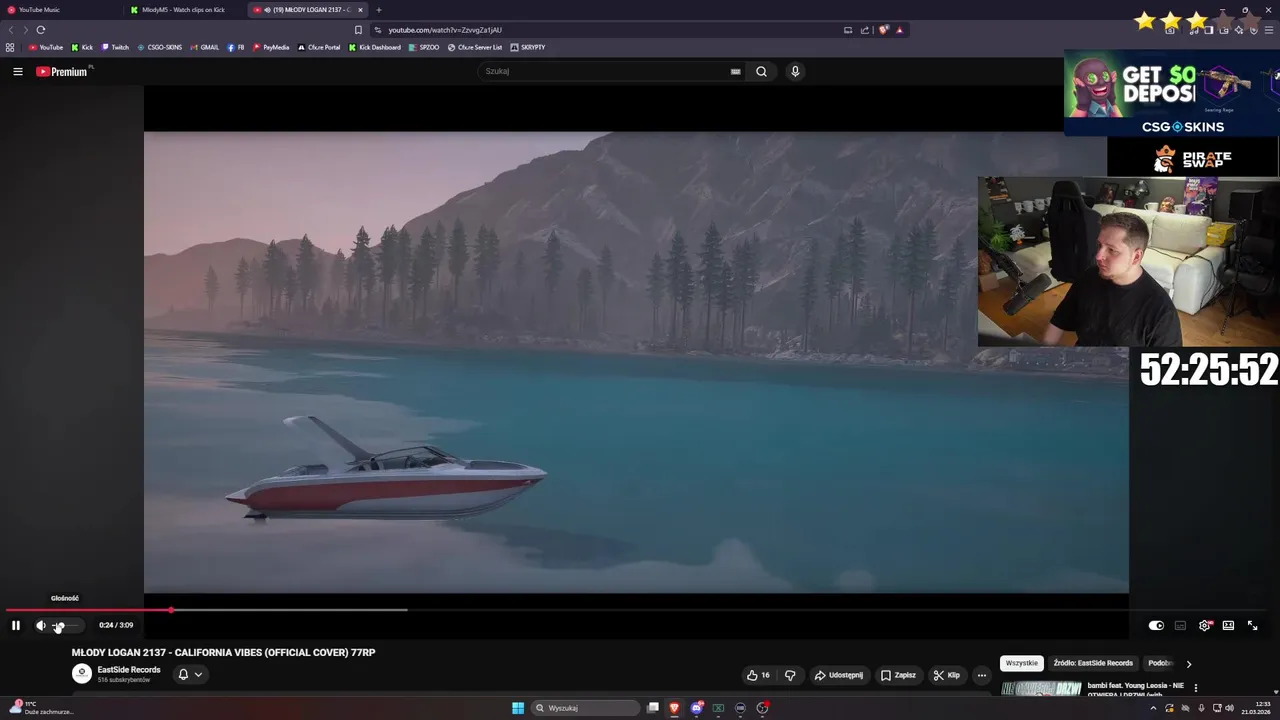Open the FB bookmark
This screenshot has height=720, width=1280.
(236, 47)
